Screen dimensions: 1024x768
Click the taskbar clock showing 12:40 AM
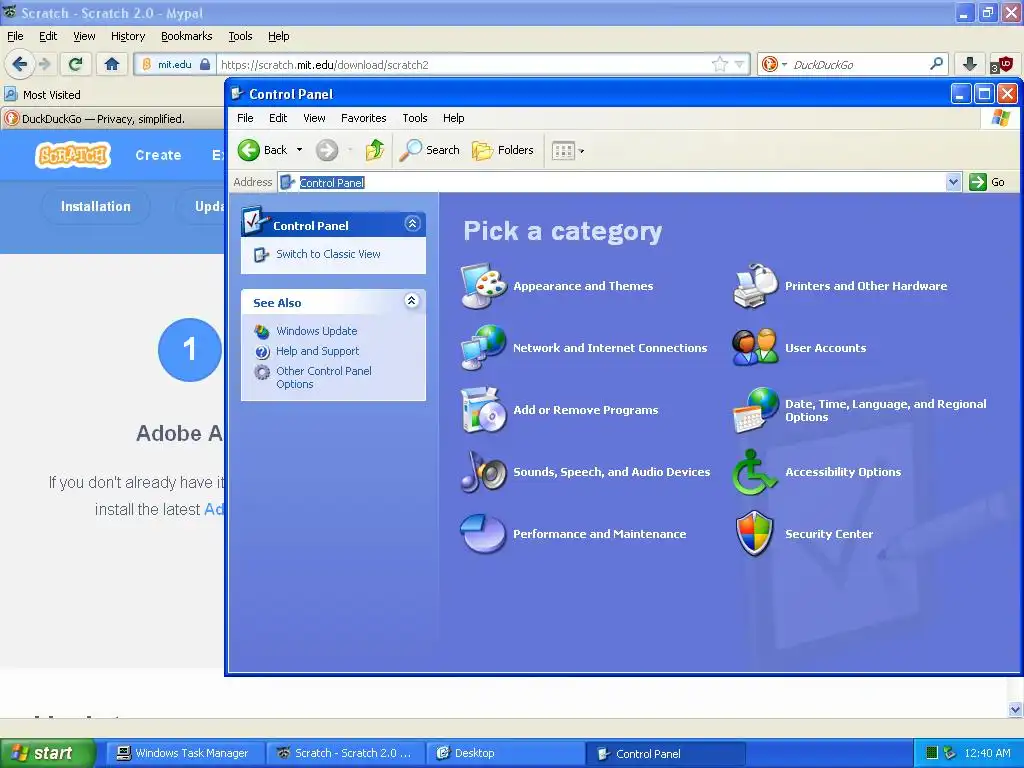[x=987, y=753]
